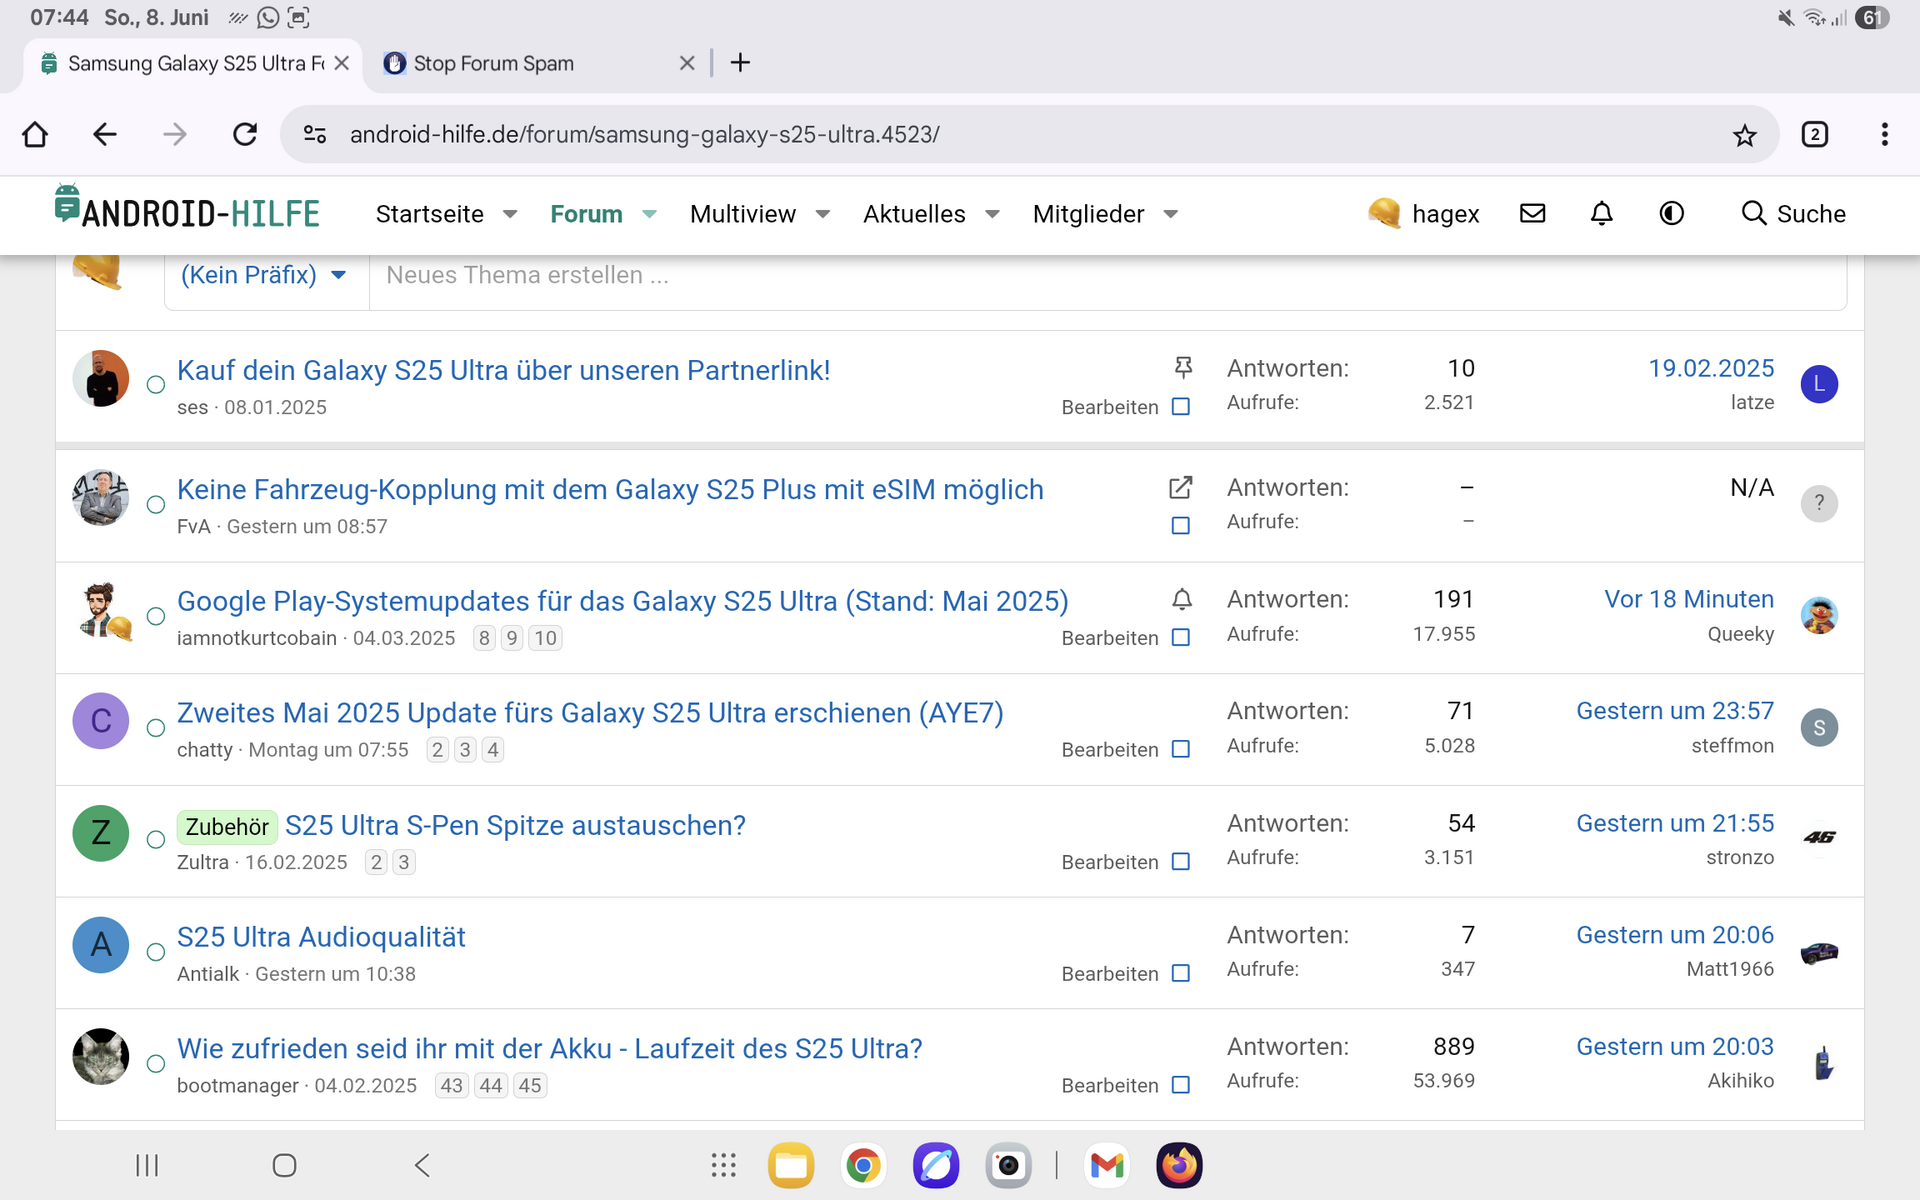
Task: Go back with the browser back arrow
Action: 104,134
